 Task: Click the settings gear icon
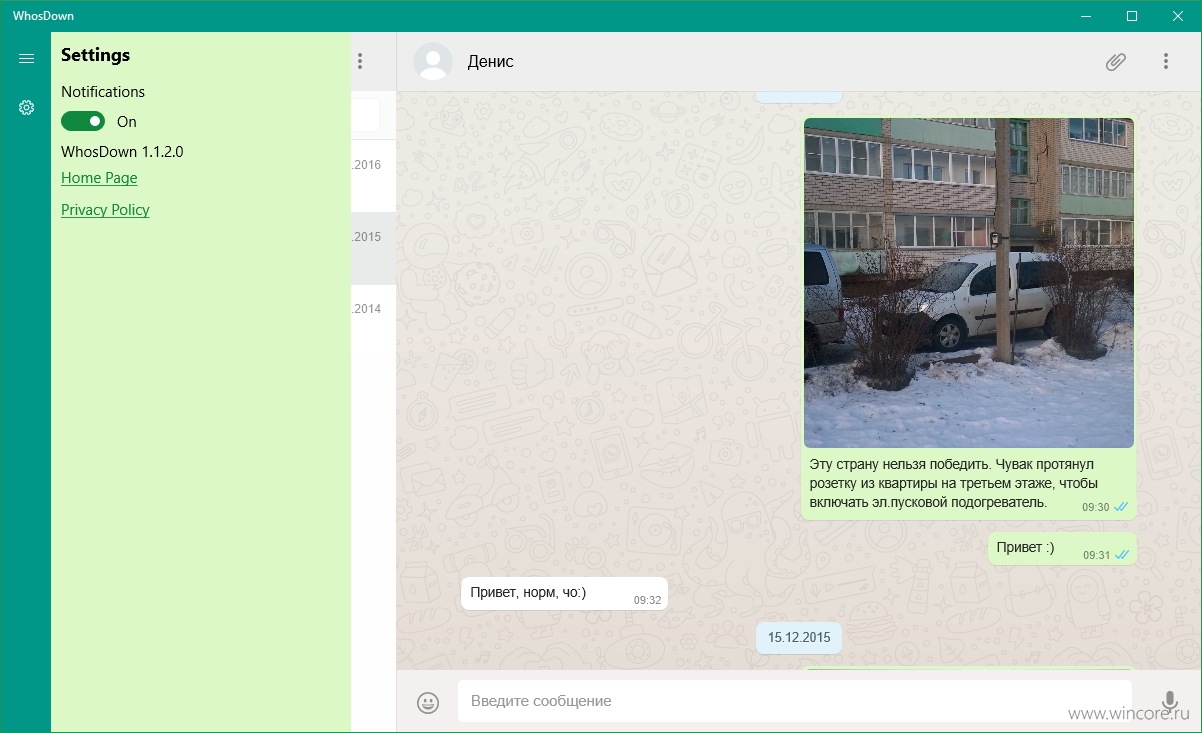coord(26,107)
